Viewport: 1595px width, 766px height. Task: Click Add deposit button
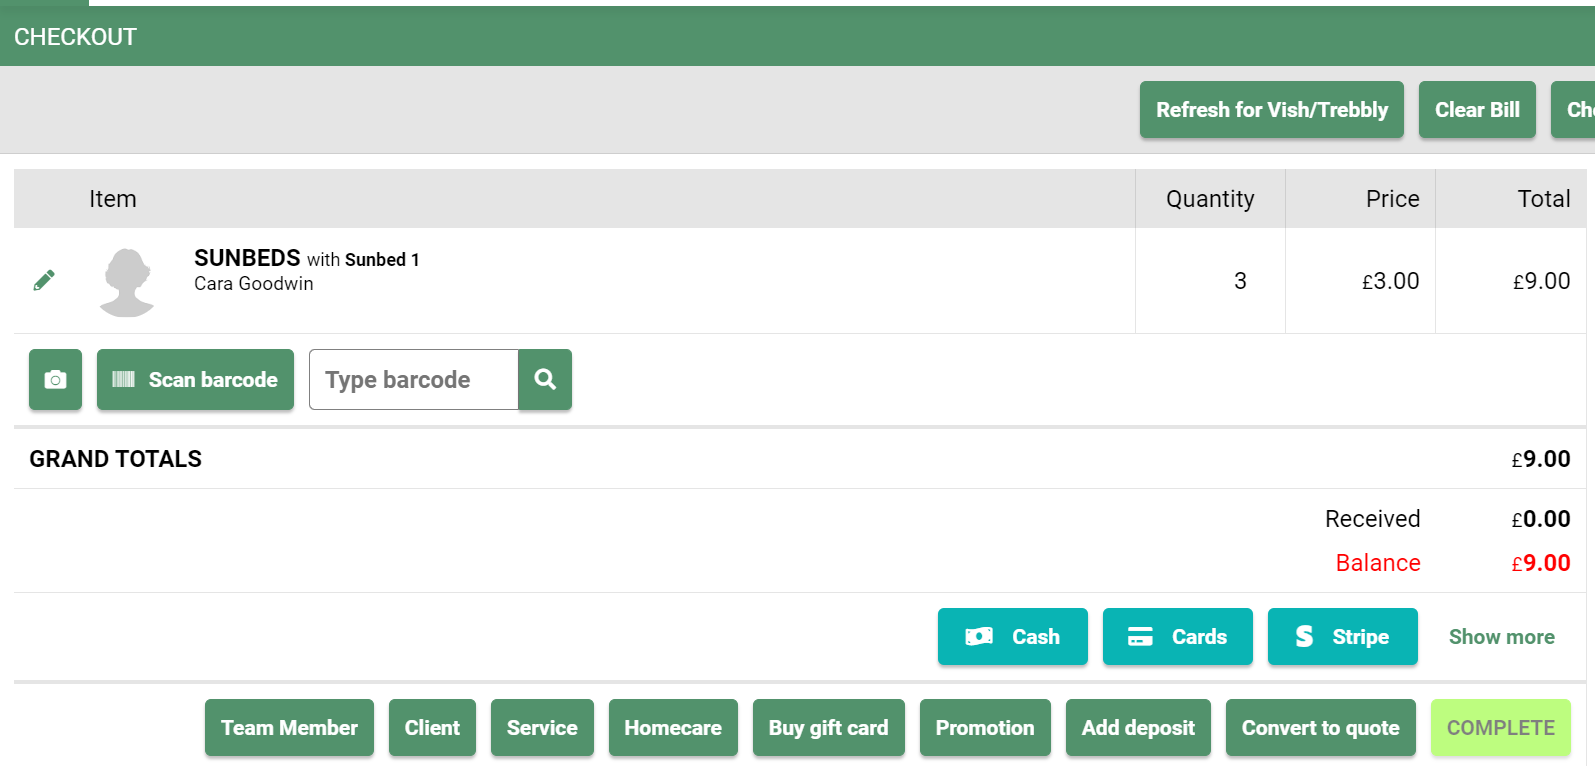pyautogui.click(x=1138, y=728)
